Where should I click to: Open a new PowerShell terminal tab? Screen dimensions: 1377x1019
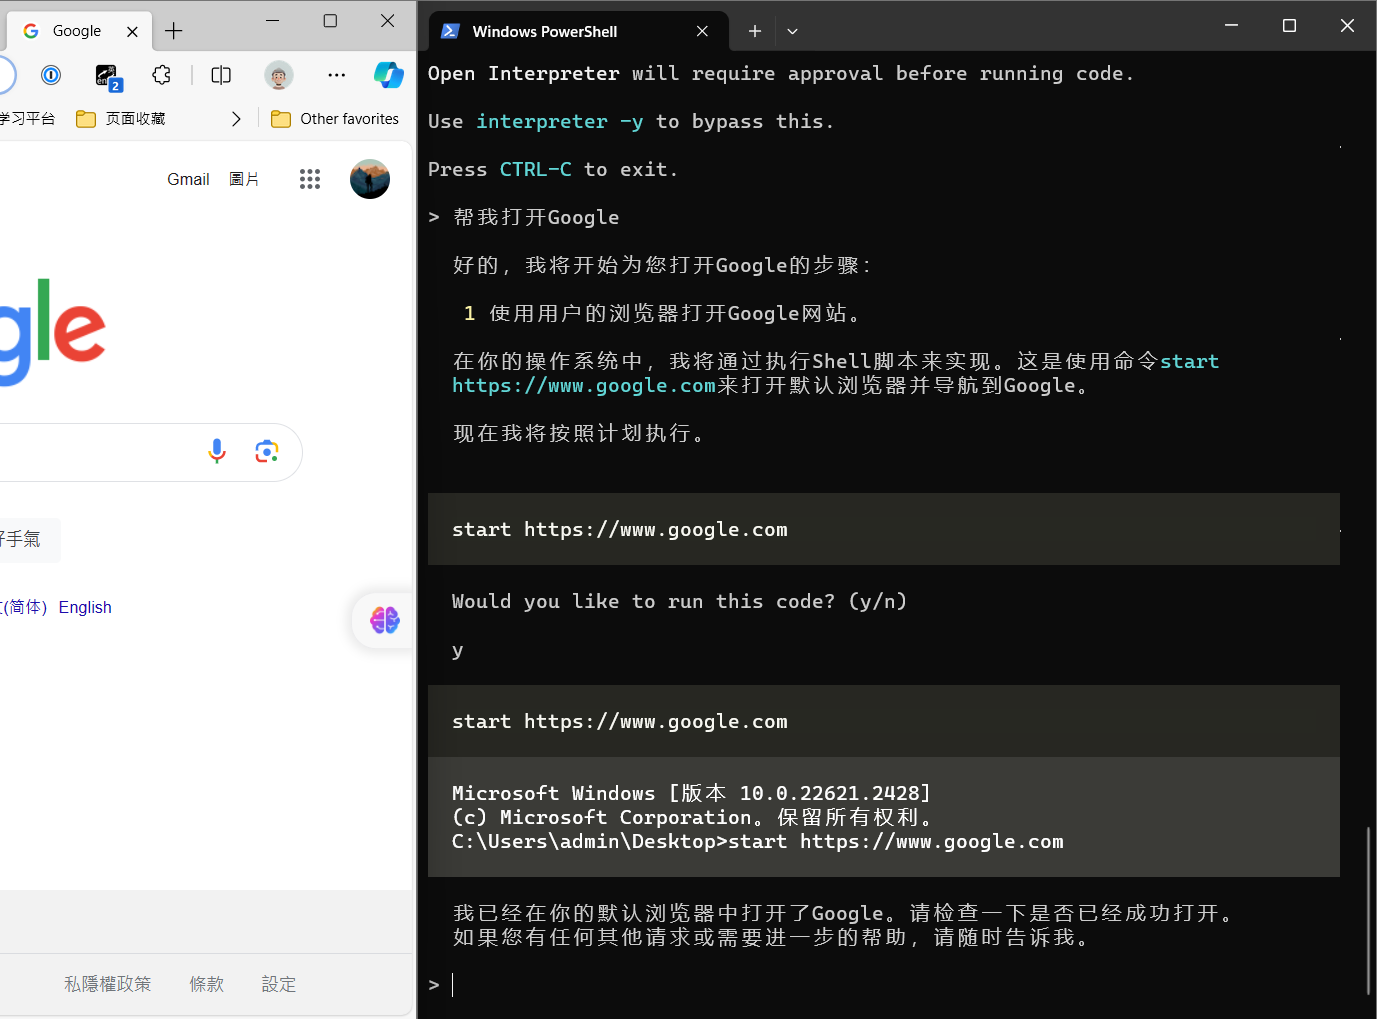coord(755,31)
